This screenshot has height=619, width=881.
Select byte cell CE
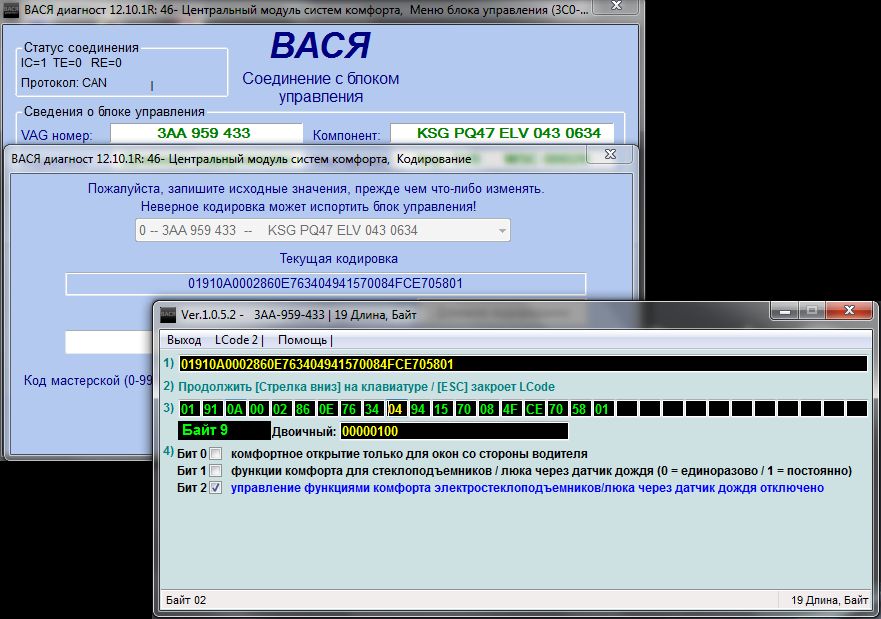[x=534, y=409]
